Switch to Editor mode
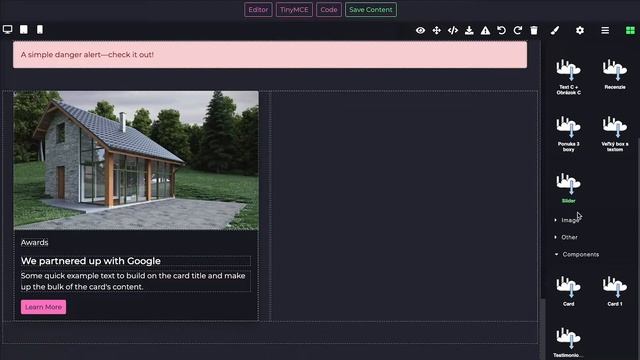Viewport: 640px width, 360px height. pos(258,10)
